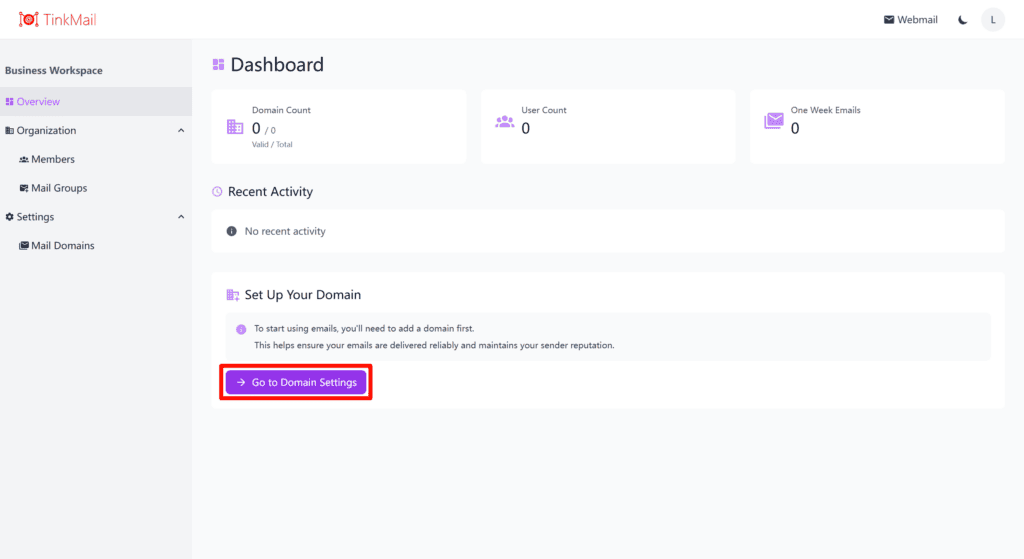Open the Mail Domains page
Image resolution: width=1024 pixels, height=559 pixels.
(x=96, y=246)
